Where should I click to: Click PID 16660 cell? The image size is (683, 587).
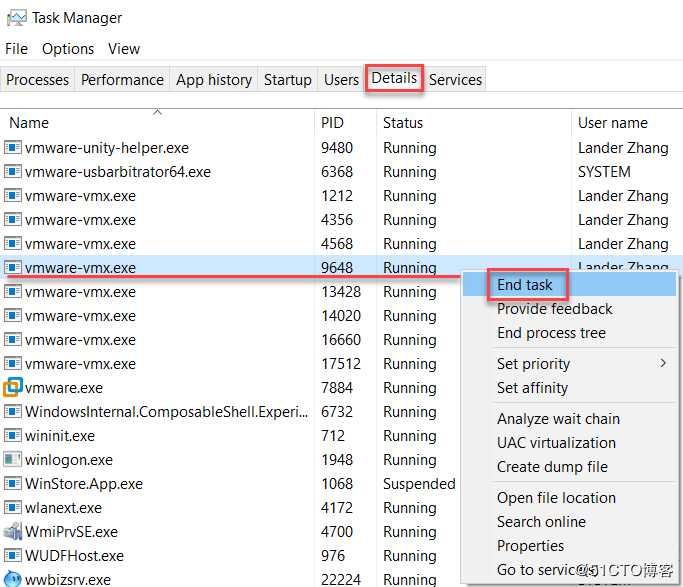pyautogui.click(x=341, y=339)
